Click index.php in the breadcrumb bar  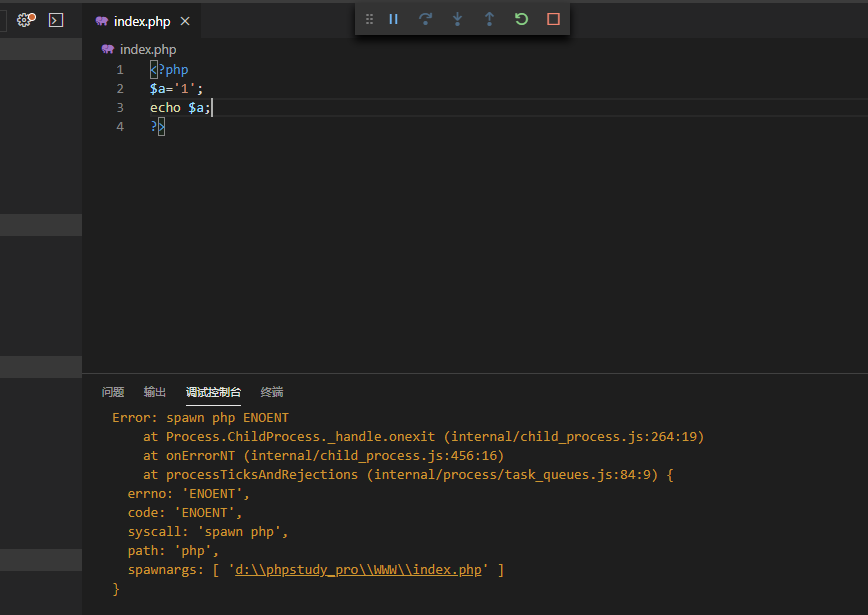coord(148,49)
